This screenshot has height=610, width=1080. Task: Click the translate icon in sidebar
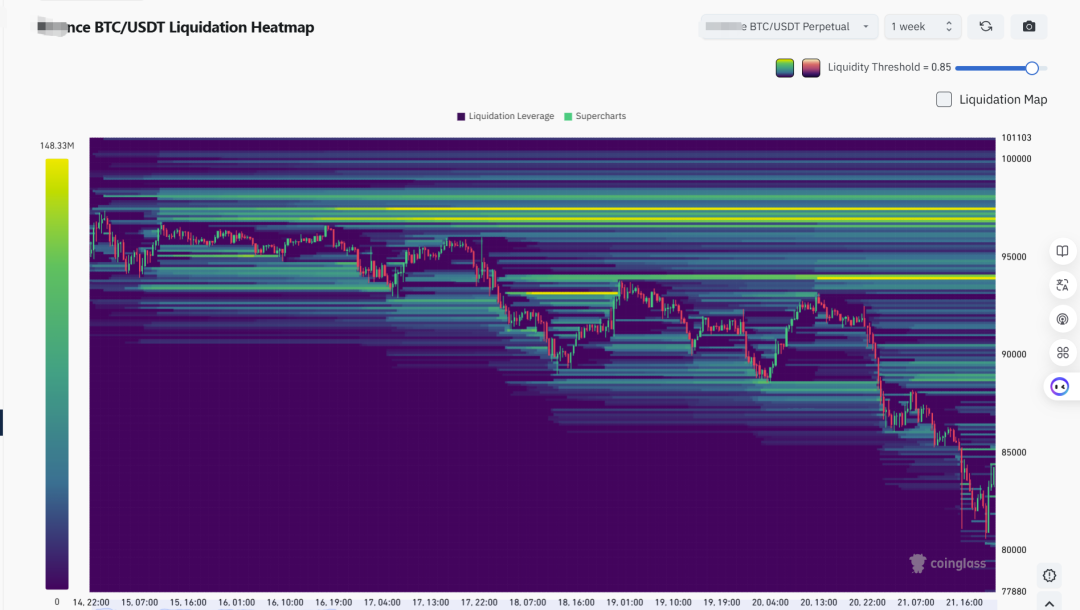[1062, 286]
